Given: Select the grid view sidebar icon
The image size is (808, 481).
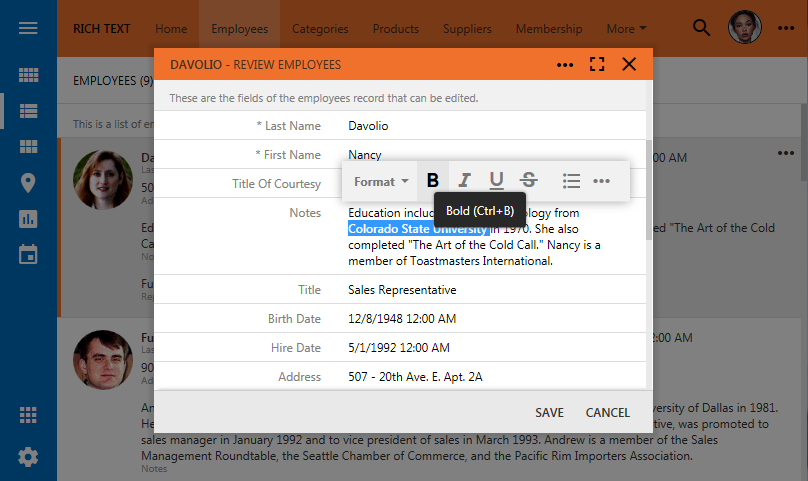Looking at the screenshot, I should (28, 75).
